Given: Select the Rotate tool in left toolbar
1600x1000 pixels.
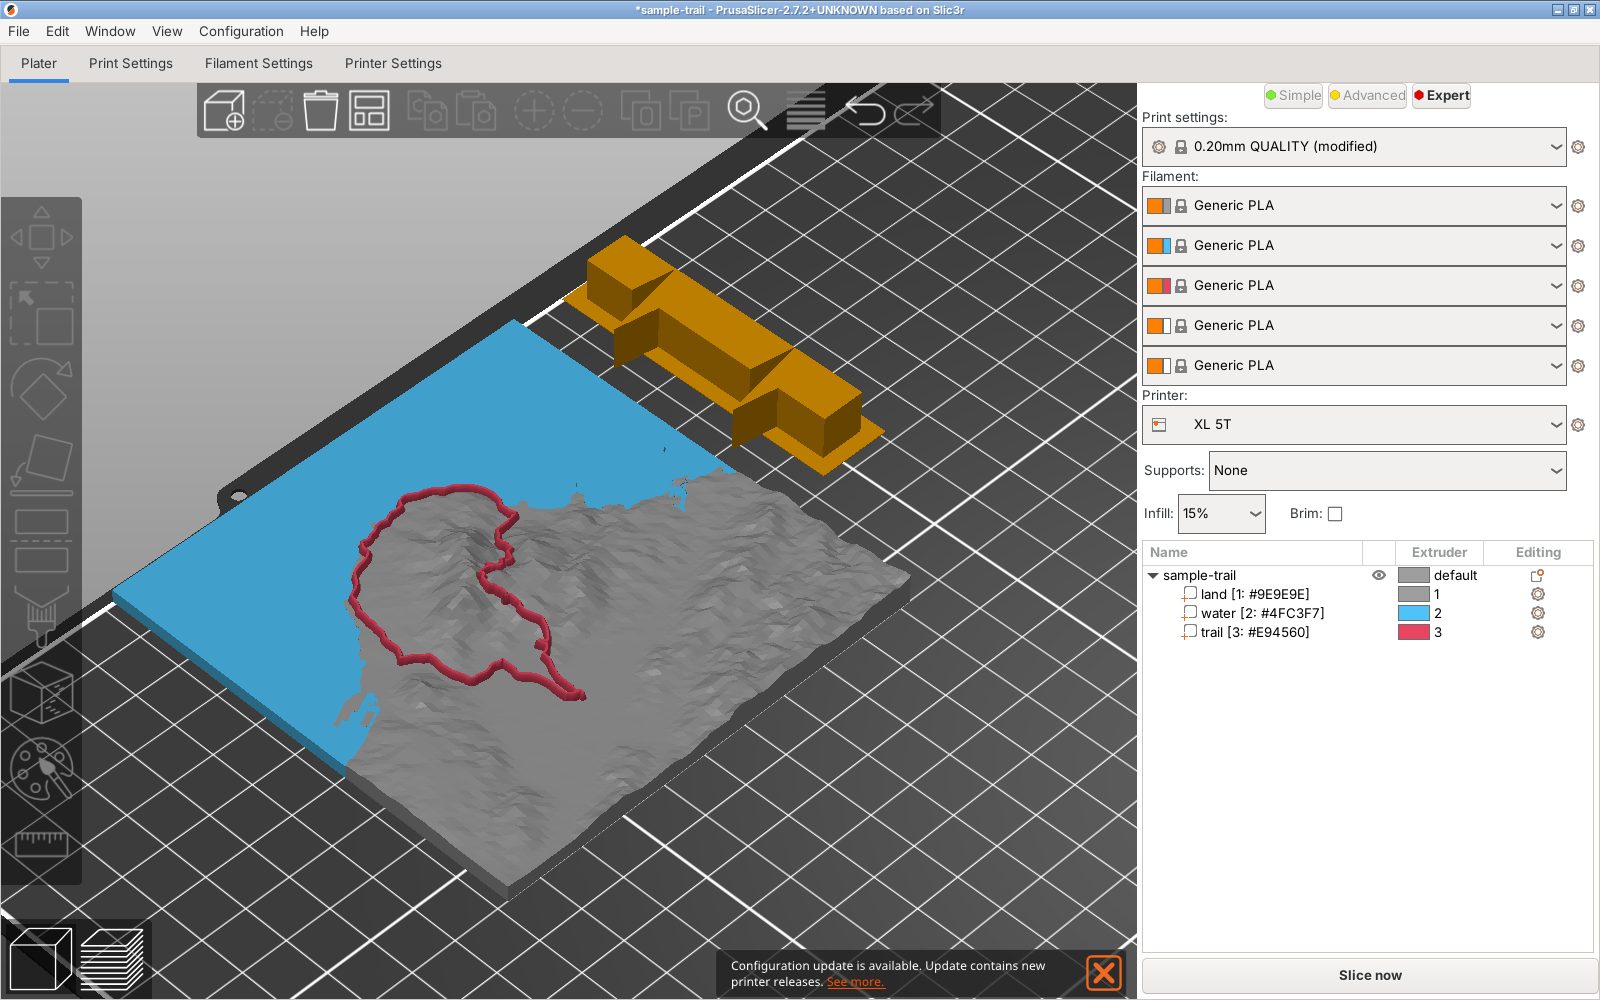Looking at the screenshot, I should [x=41, y=389].
